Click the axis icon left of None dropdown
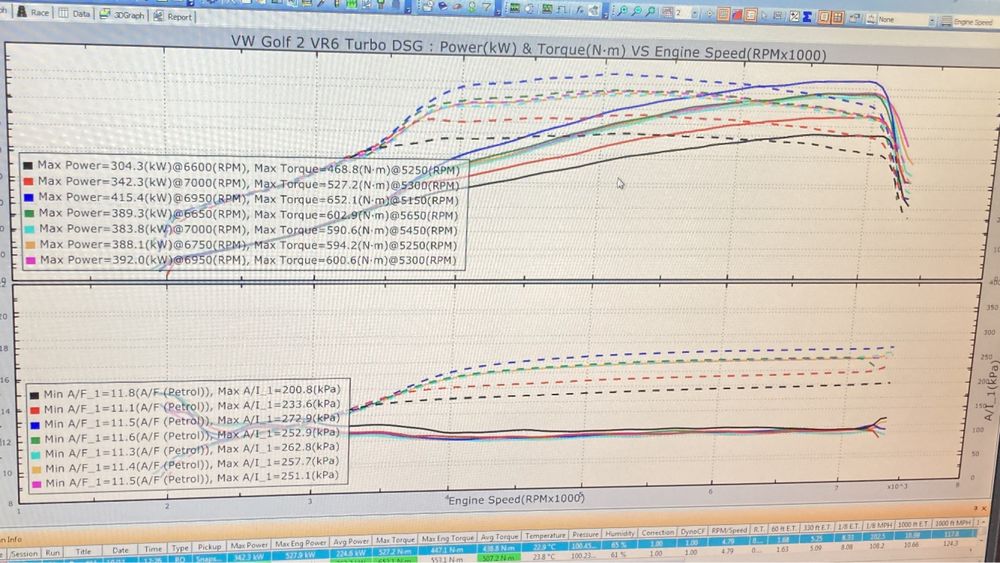Viewport: 1000px width, 563px height. (x=871, y=18)
